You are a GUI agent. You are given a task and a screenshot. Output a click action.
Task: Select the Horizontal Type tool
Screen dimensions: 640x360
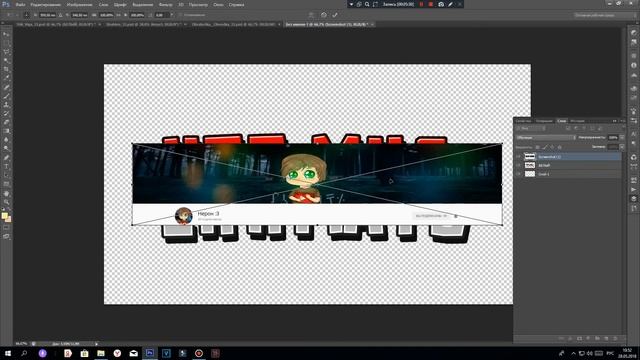[x=6, y=167]
